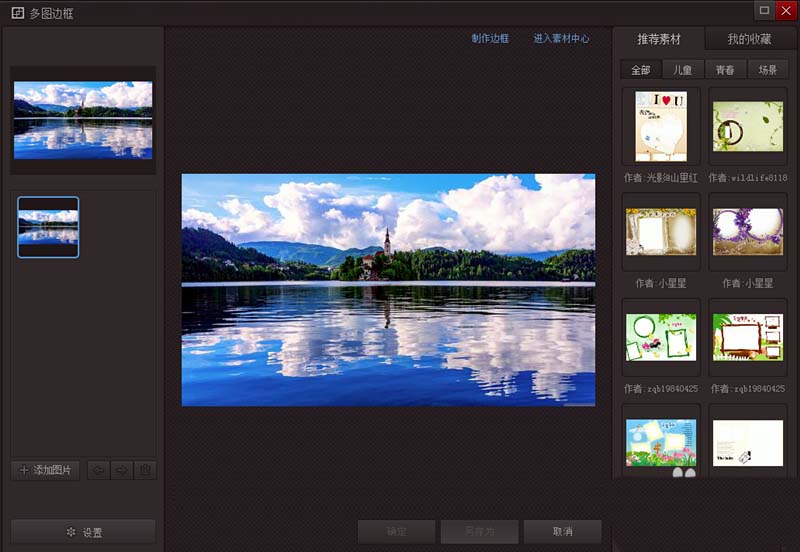This screenshot has height=552, width=800.
Task: Select the small lake picture in list
Action: tap(48, 227)
